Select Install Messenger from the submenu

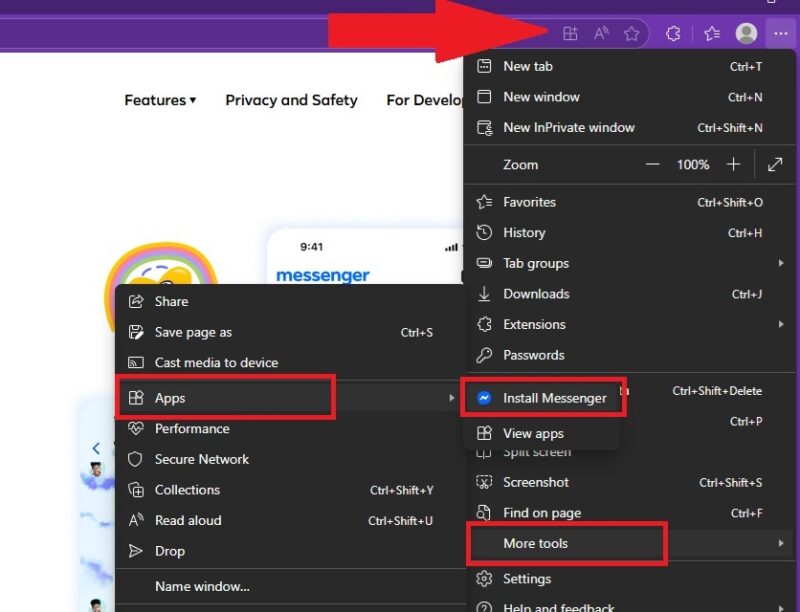pos(556,397)
